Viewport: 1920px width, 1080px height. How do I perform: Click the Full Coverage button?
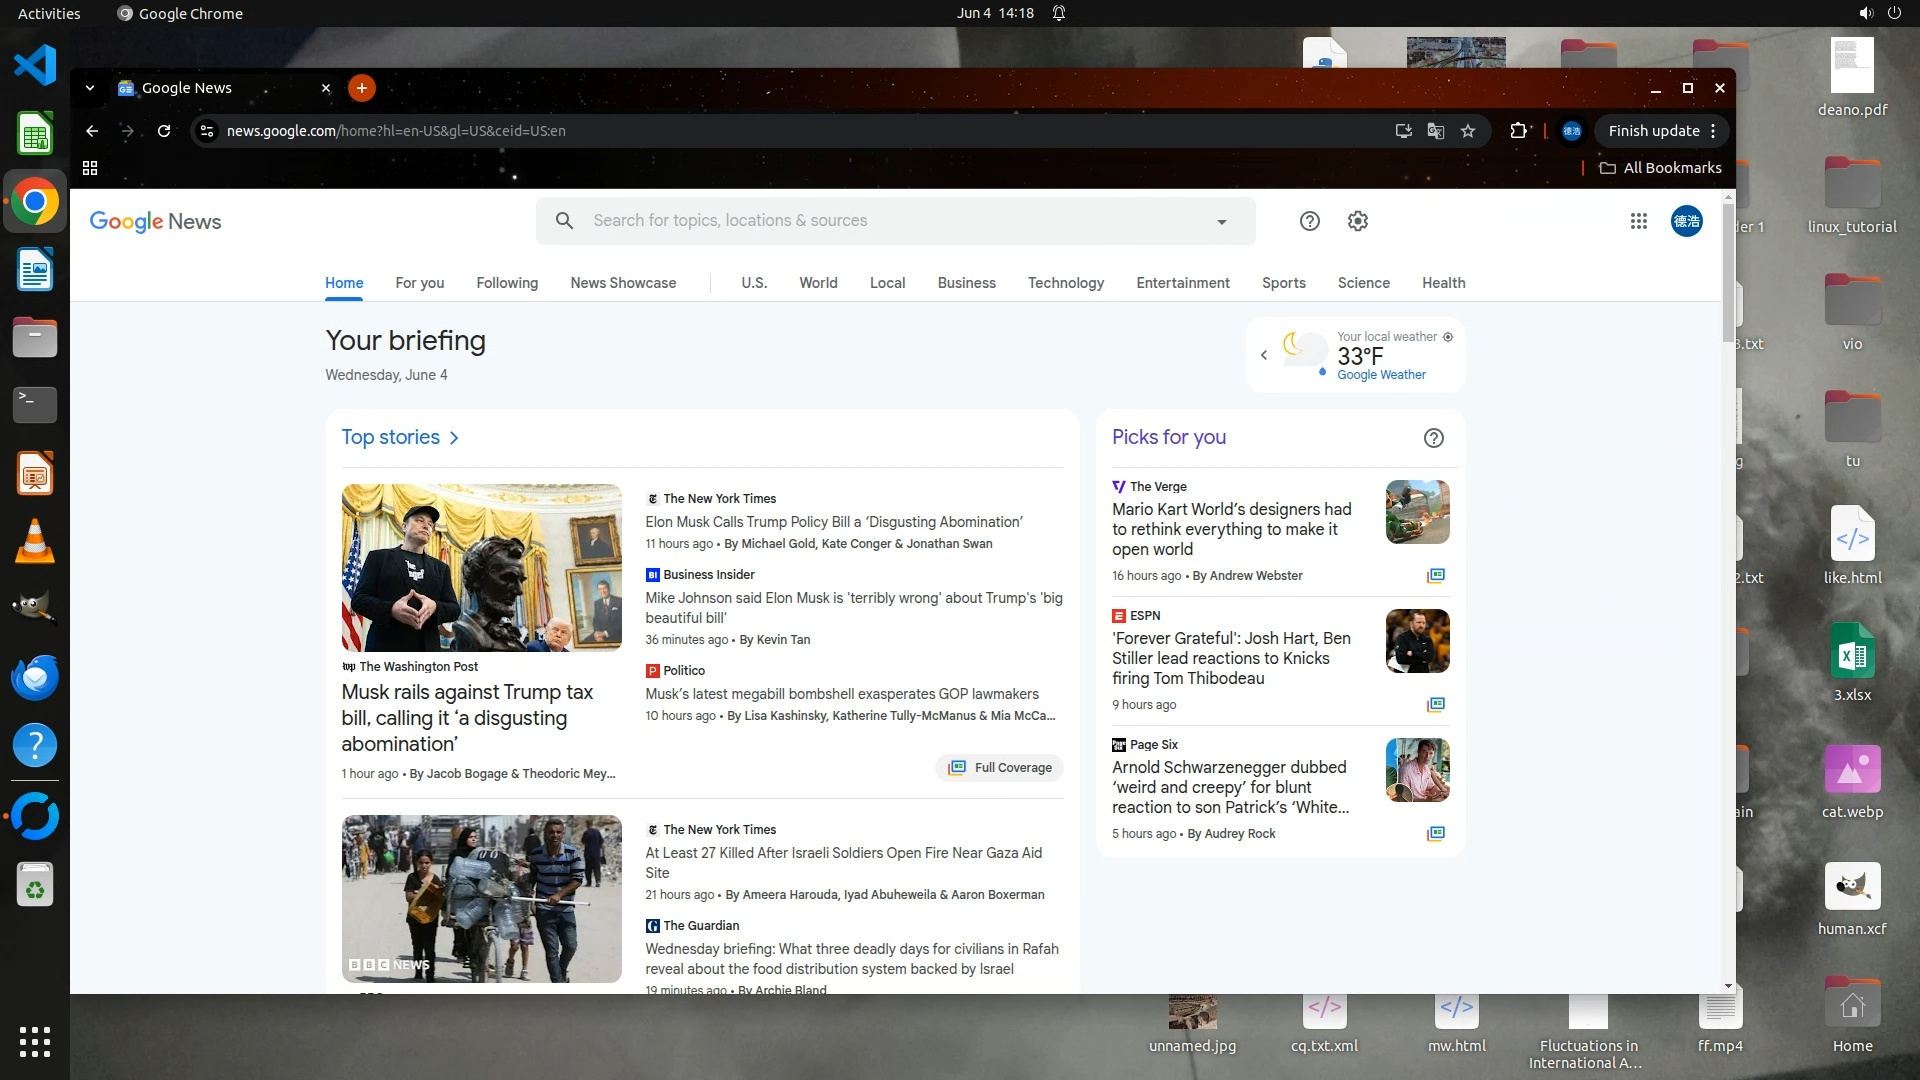point(999,767)
